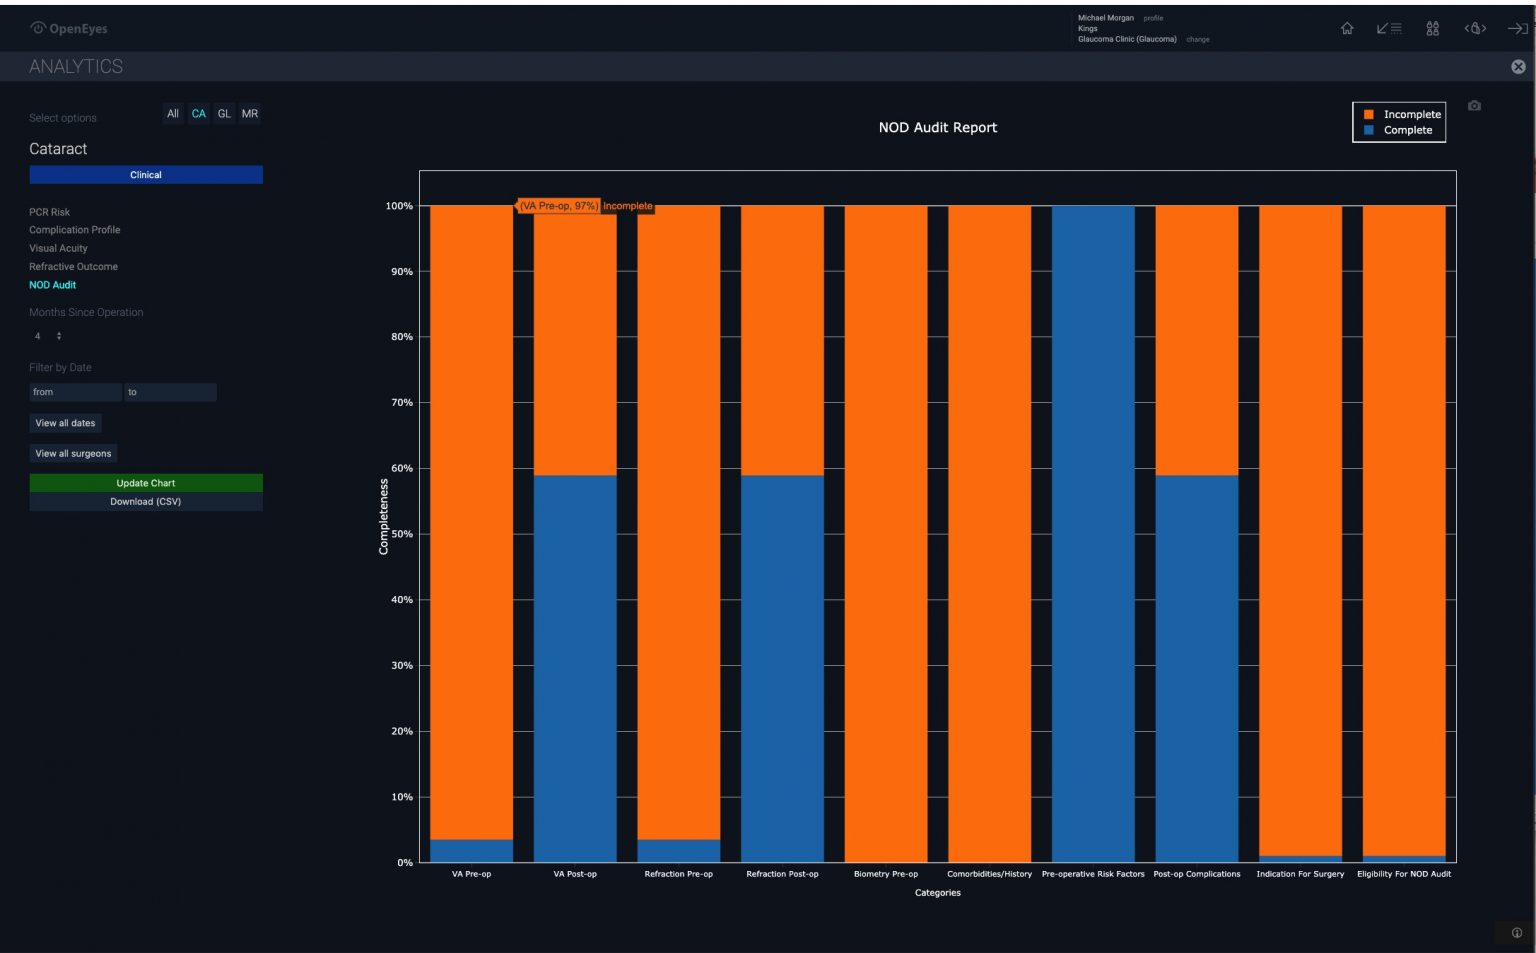The height and width of the screenshot is (953, 1536).
Task: Click the info icon at bottom right
Action: point(1516,933)
